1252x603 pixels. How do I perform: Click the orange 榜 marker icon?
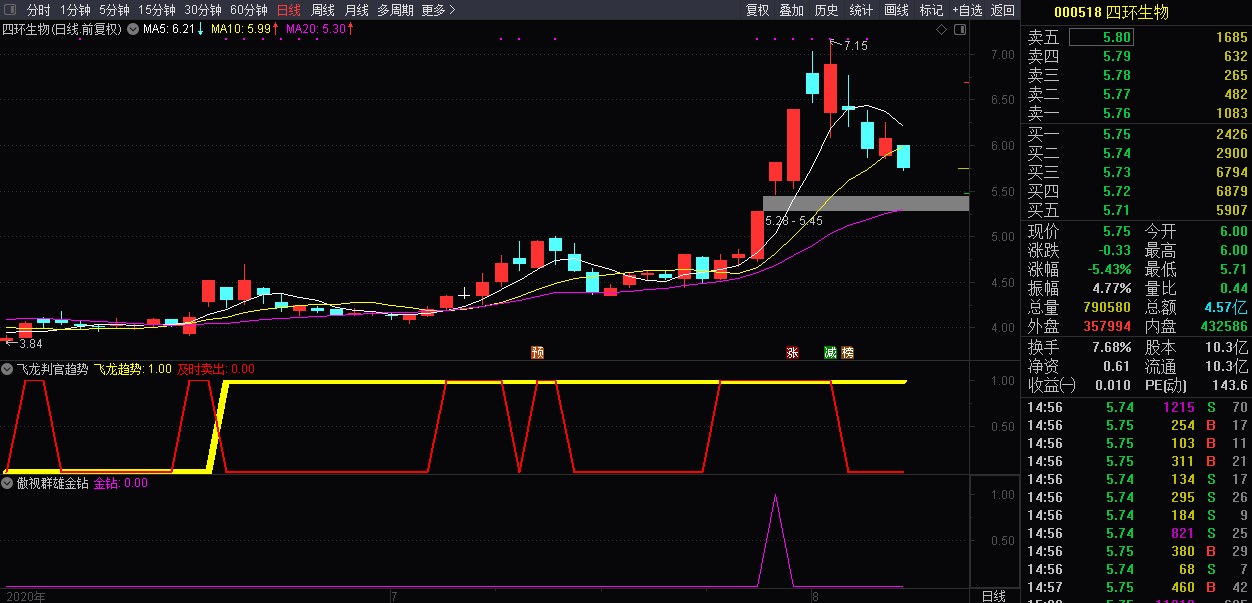[x=848, y=352]
